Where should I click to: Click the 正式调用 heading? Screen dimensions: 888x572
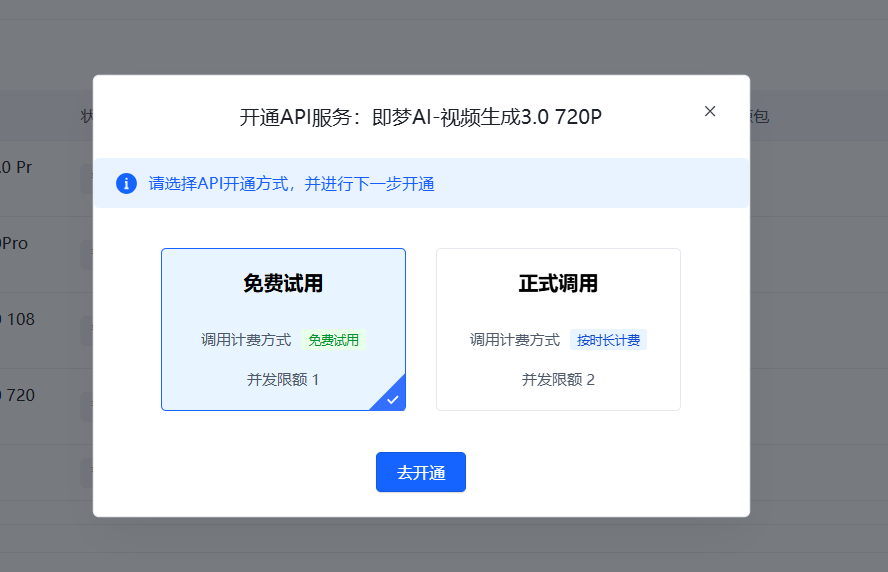pos(558,283)
